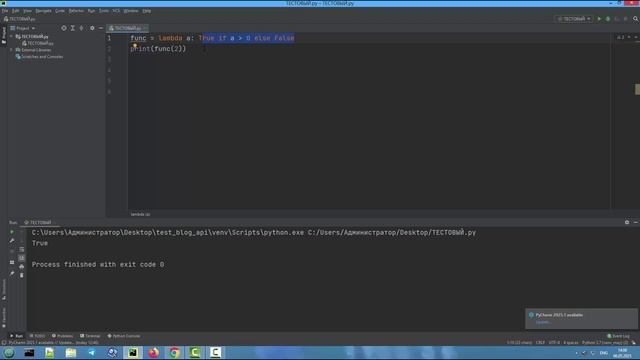Open Chrome from the taskbar
The width and height of the screenshot is (640, 360).
(174, 352)
